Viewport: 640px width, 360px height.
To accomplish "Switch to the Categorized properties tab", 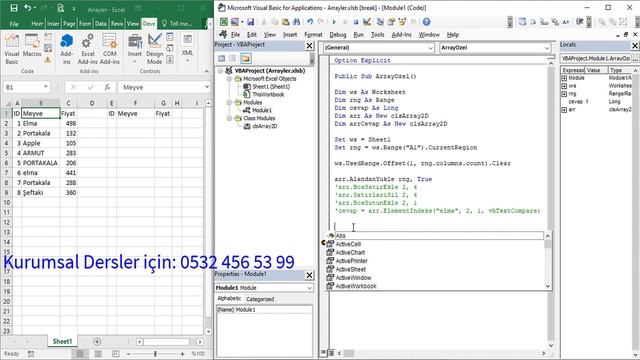I will tap(260, 299).
